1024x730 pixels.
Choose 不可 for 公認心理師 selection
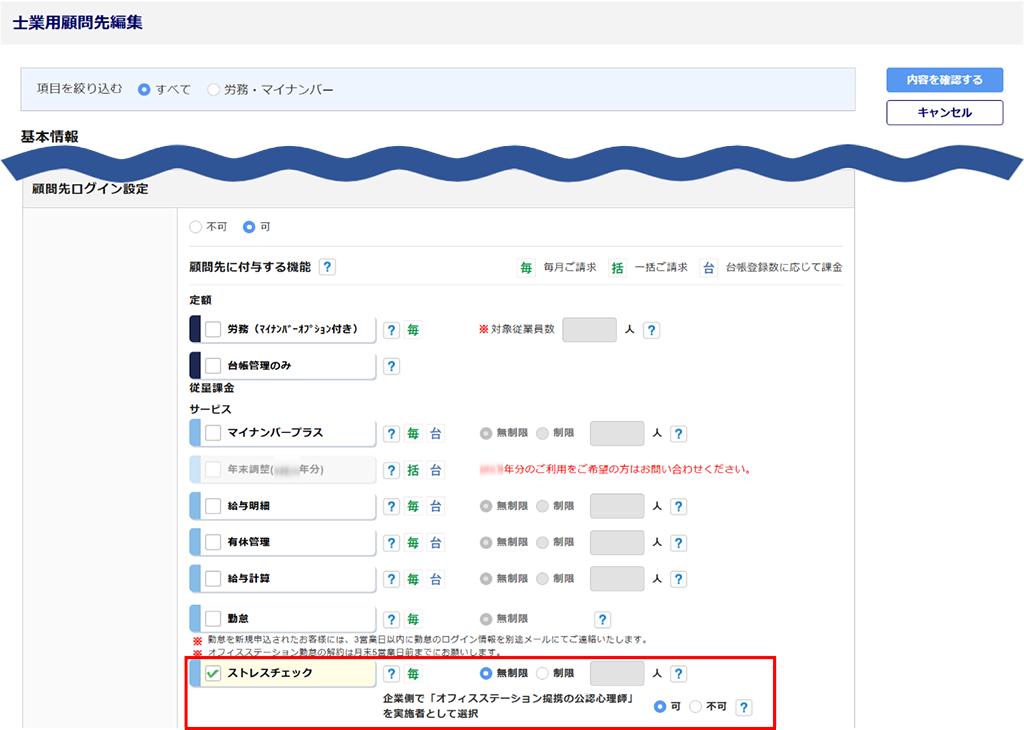pyautogui.click(x=696, y=707)
